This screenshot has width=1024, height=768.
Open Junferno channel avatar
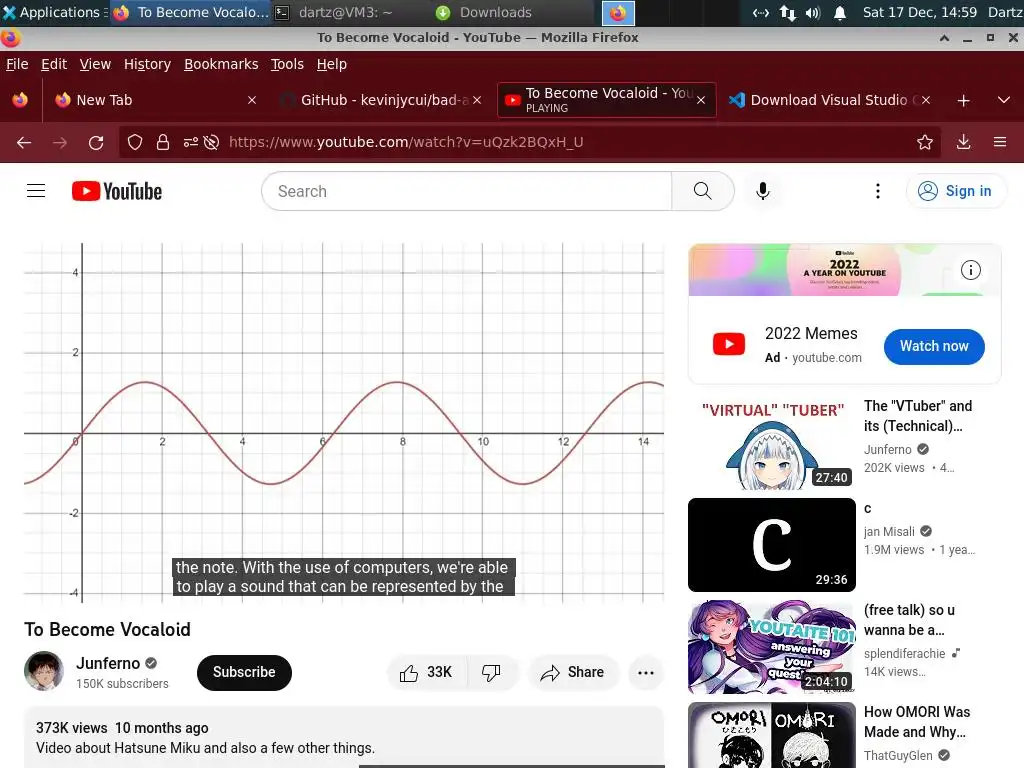click(x=44, y=671)
